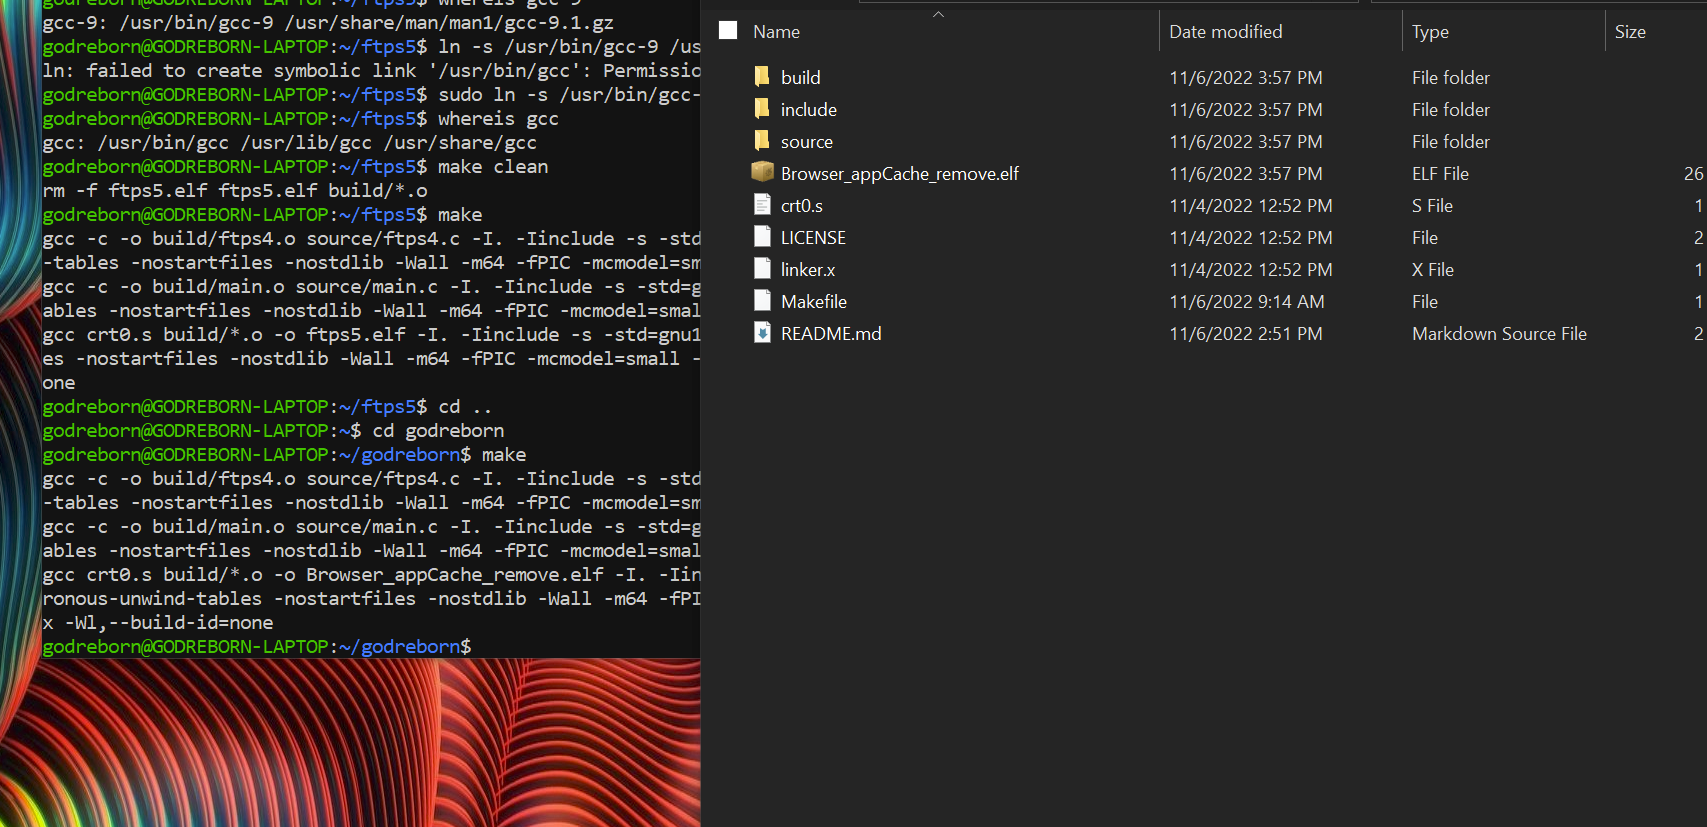Sort files by Date modified column
This screenshot has width=1707, height=827.
tap(1225, 32)
